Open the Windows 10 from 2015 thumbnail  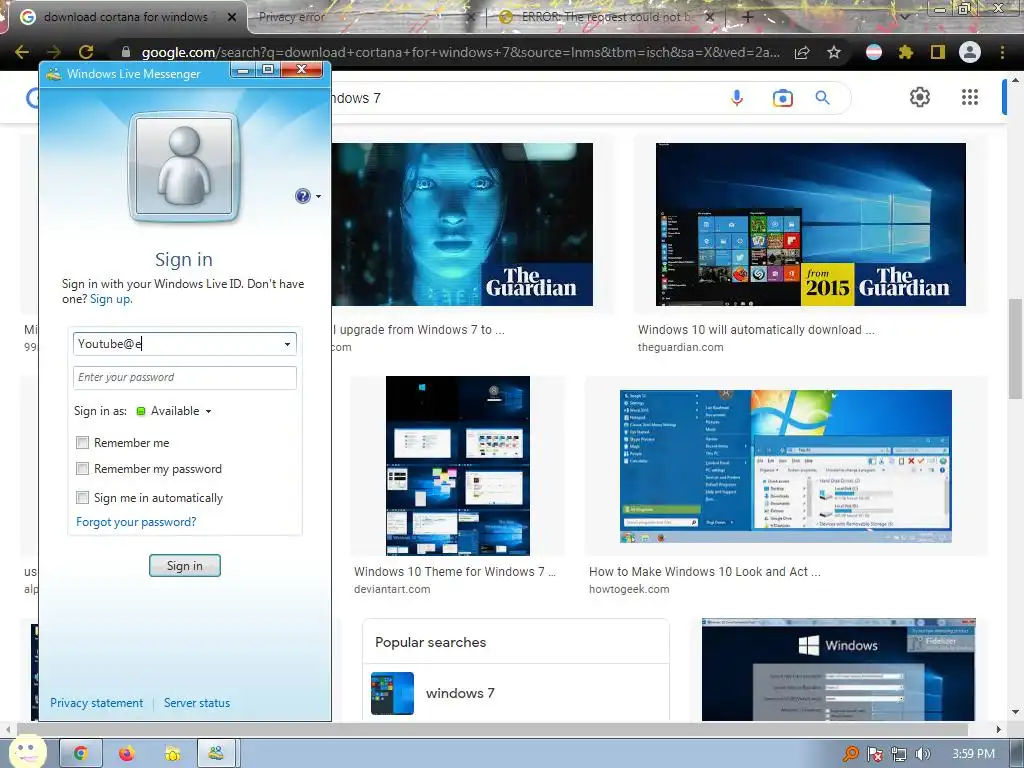810,224
